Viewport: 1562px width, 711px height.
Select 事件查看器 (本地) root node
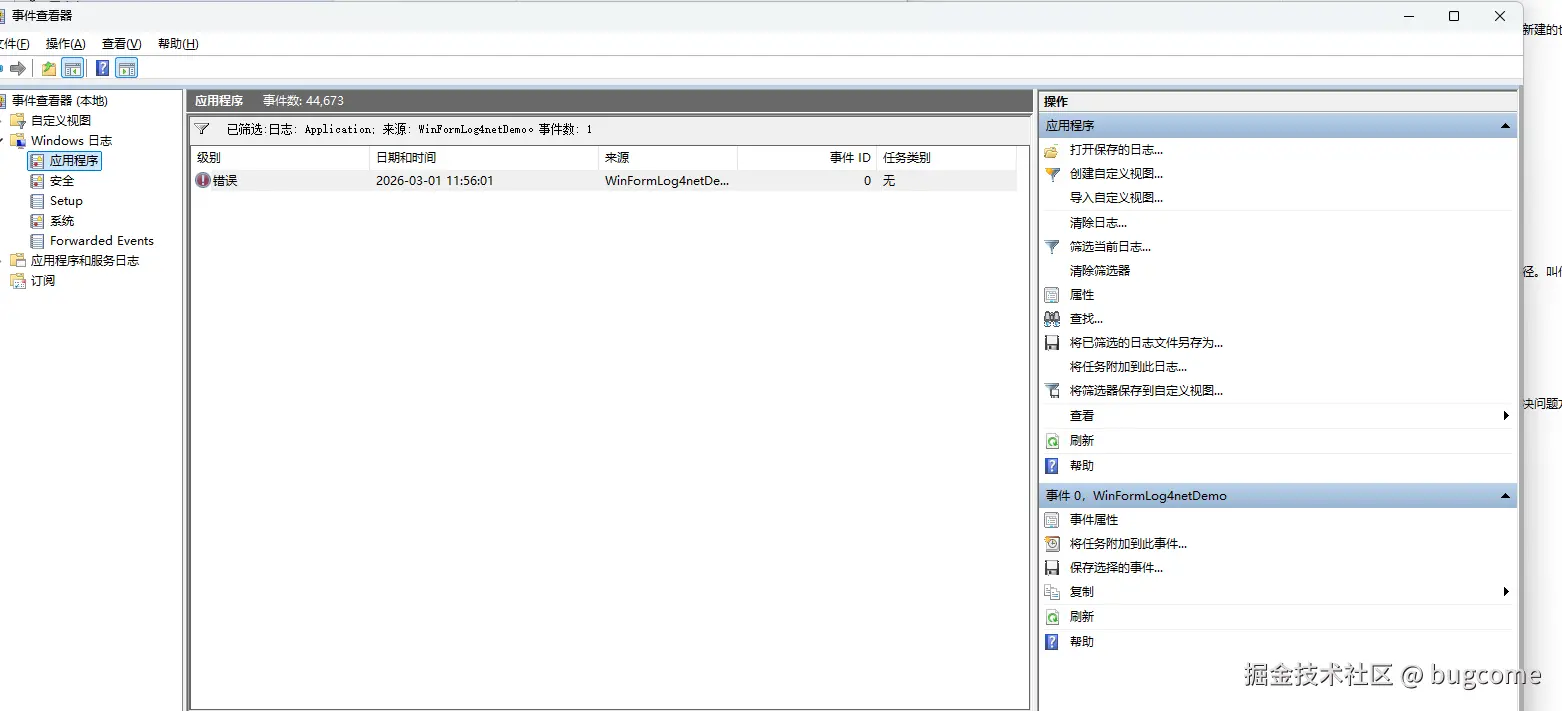point(60,101)
